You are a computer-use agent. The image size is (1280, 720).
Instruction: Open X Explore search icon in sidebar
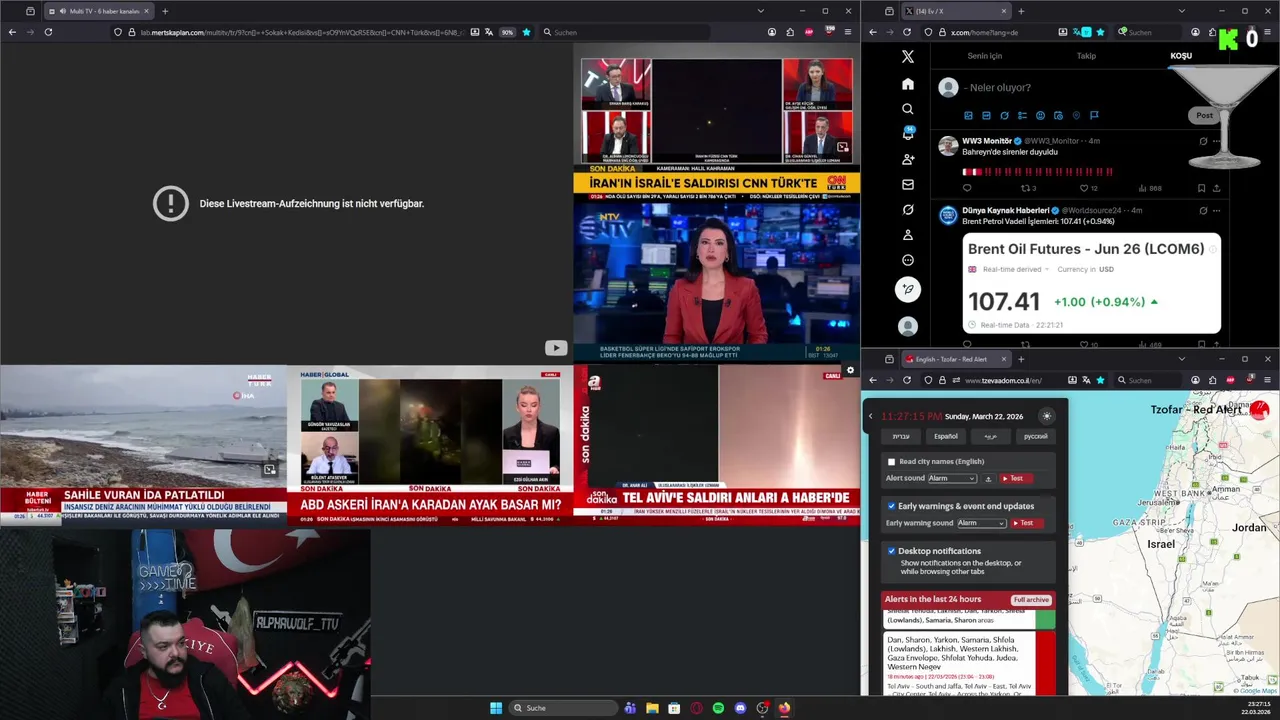pyautogui.click(x=908, y=109)
